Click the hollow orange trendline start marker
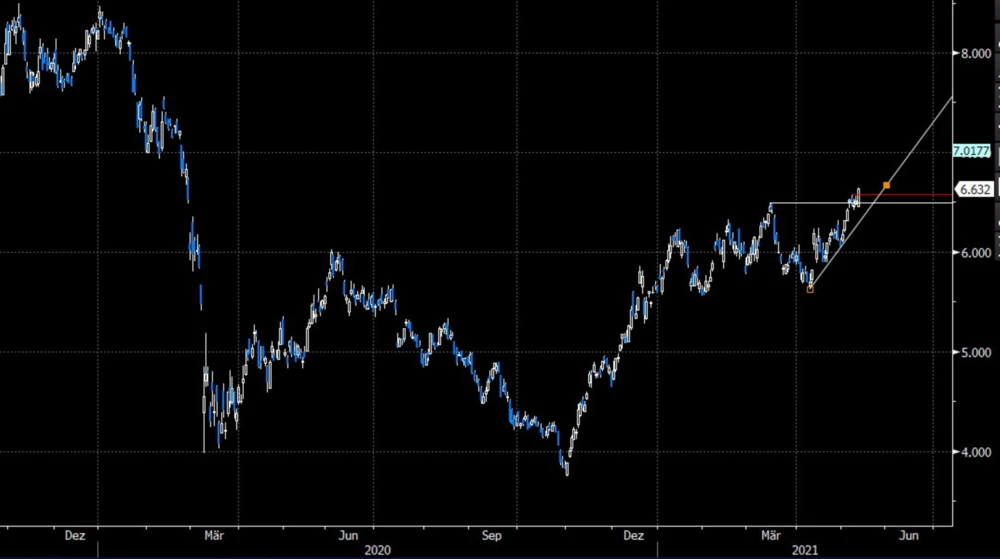The image size is (1000, 559). pyautogui.click(x=810, y=289)
